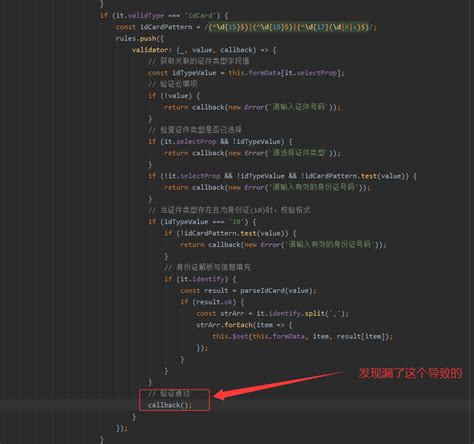Click the callback() call inside the red box
Viewport: 474px width, 444px height.
pyautogui.click(x=170, y=405)
